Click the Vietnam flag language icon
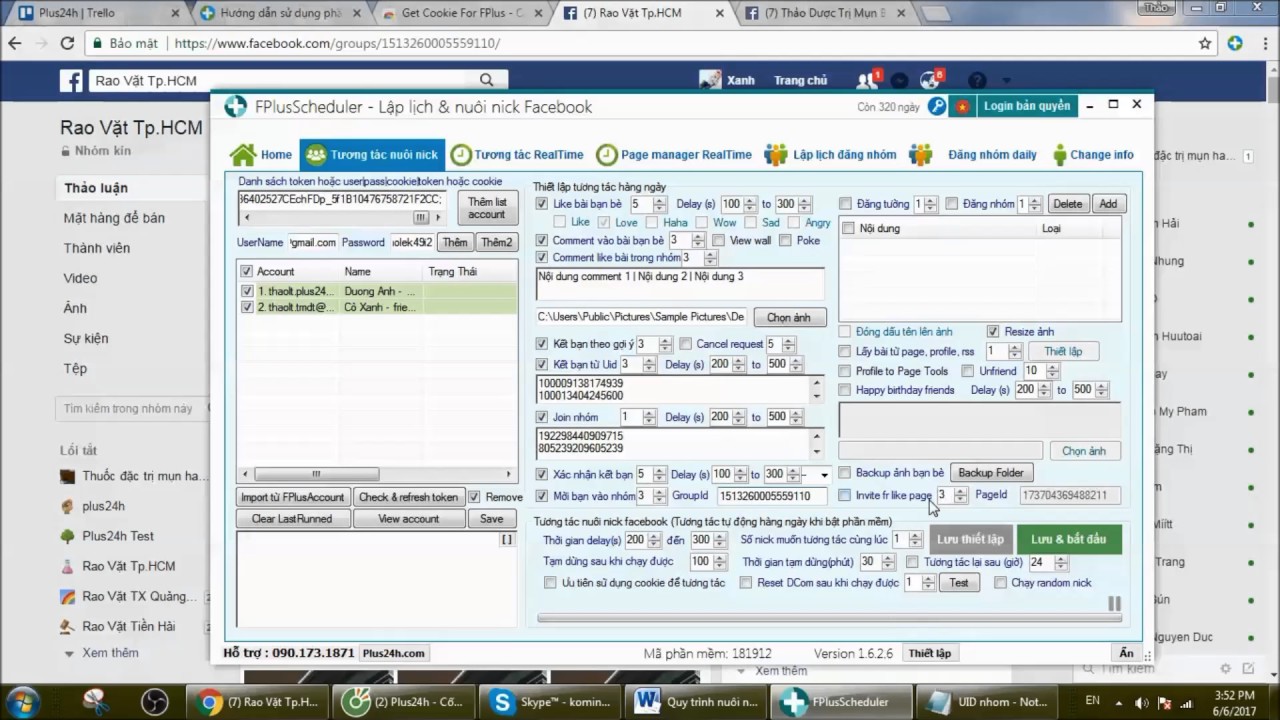1280x720 pixels. click(962, 107)
